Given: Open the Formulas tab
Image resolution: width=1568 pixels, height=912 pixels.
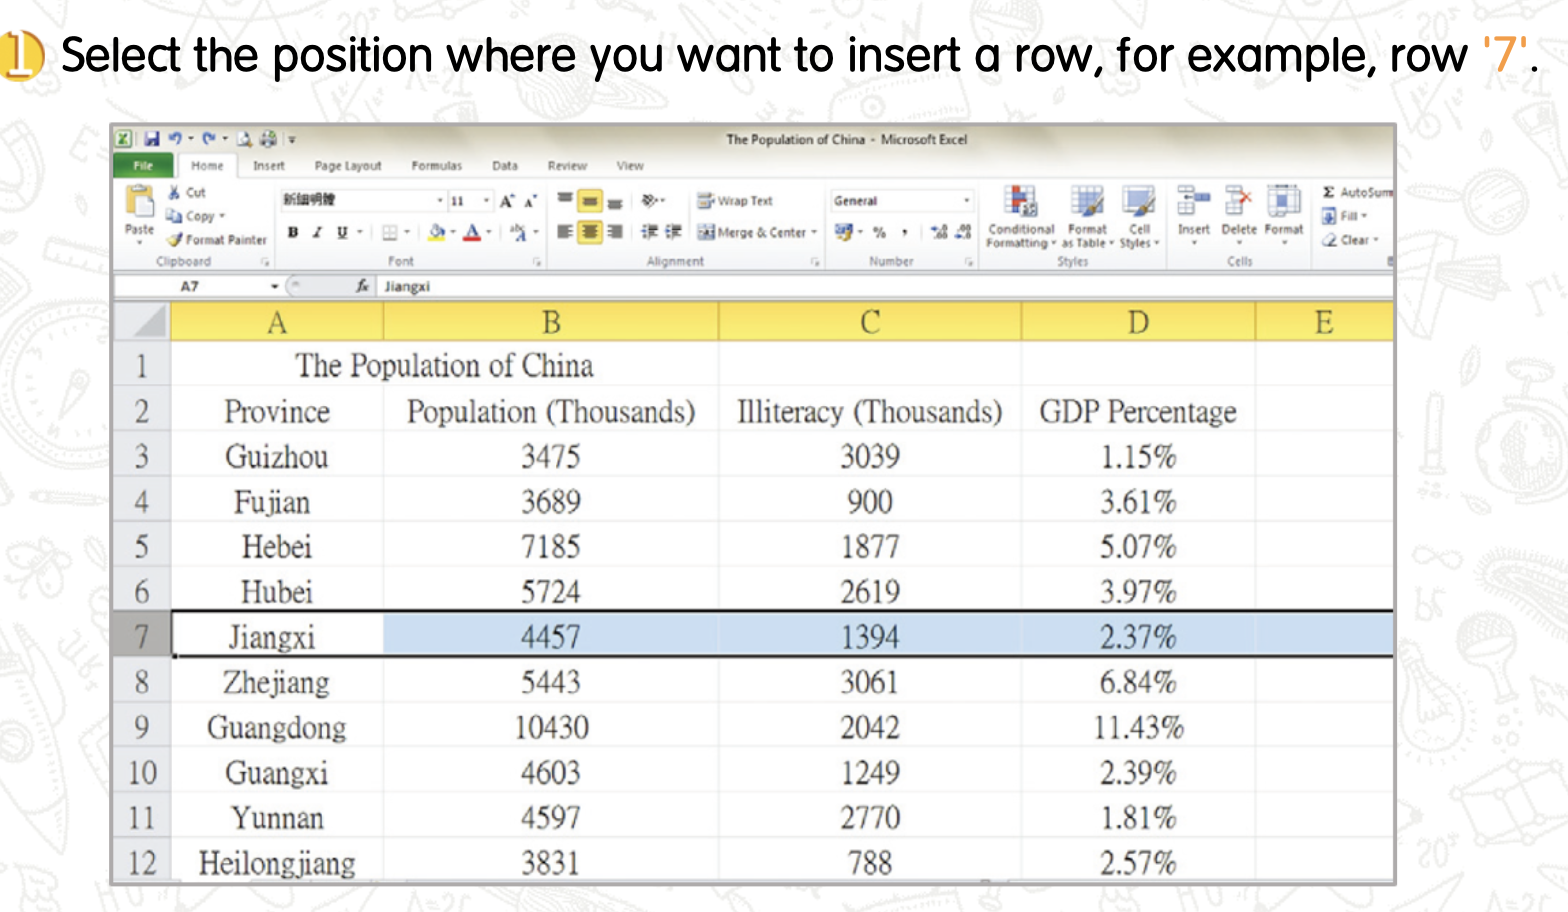Looking at the screenshot, I should pyautogui.click(x=436, y=166).
